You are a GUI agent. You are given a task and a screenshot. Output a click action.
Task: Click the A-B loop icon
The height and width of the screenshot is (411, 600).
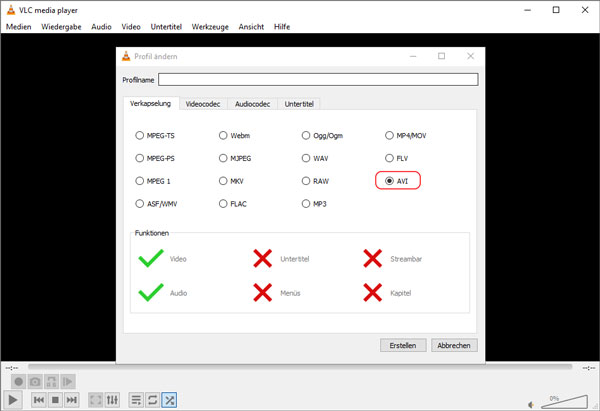pyautogui.click(x=51, y=382)
